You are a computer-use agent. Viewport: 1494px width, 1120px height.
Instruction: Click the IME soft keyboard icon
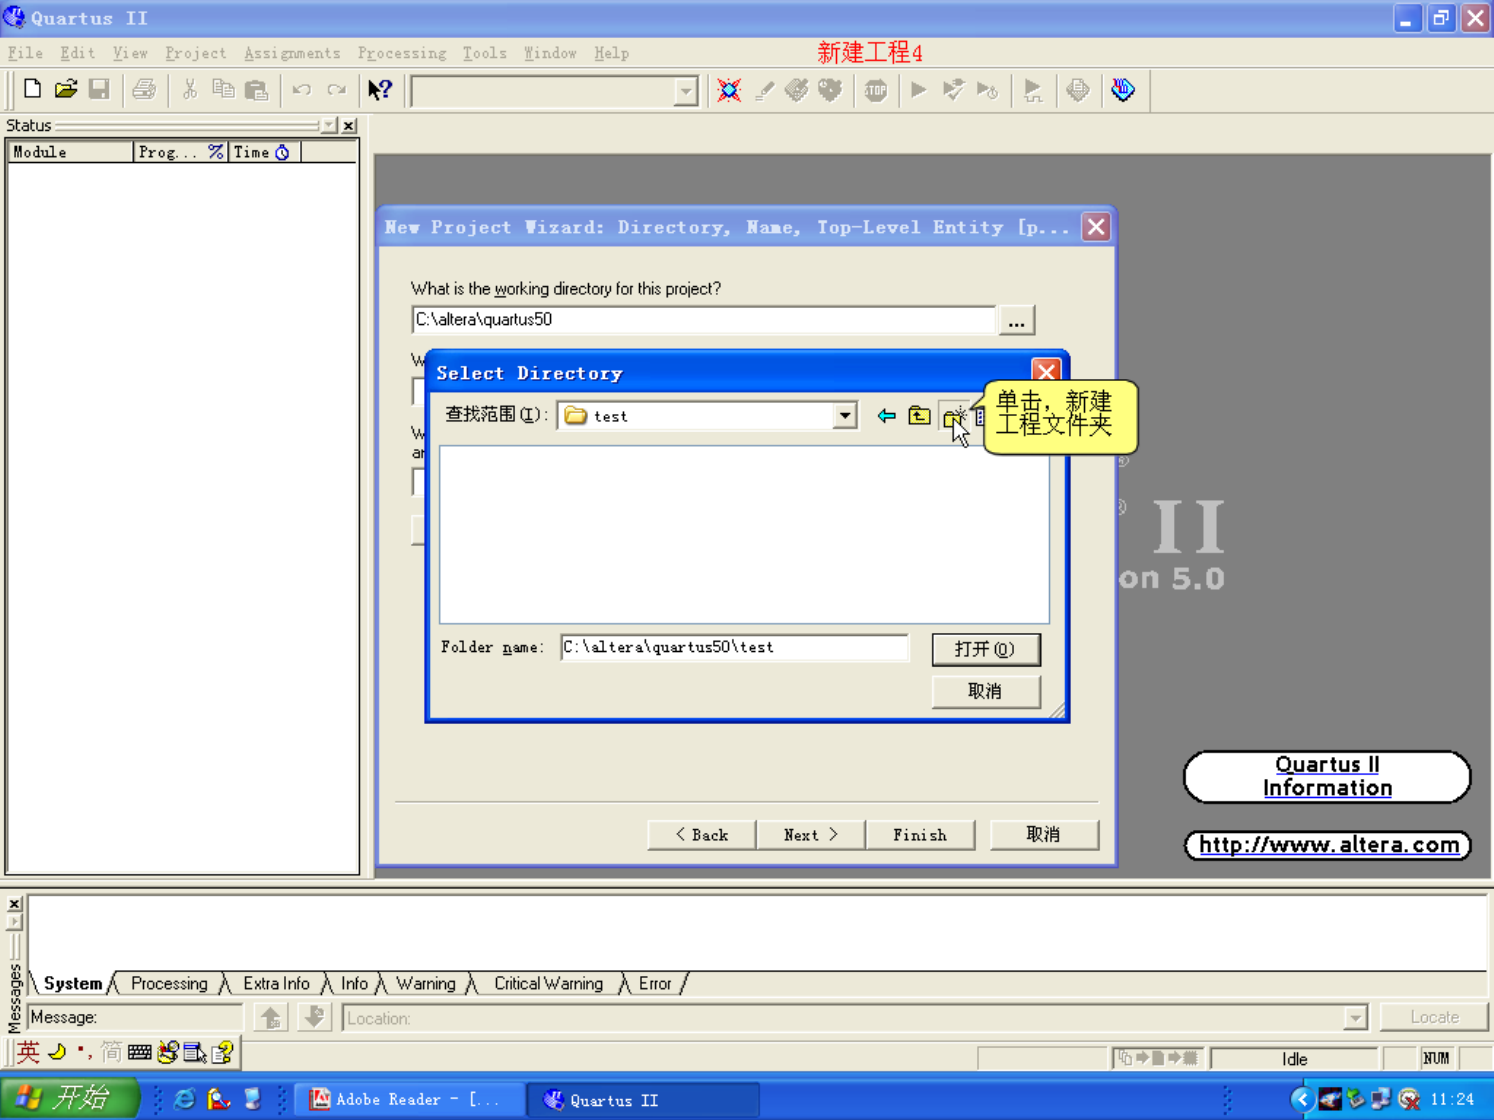point(140,1052)
